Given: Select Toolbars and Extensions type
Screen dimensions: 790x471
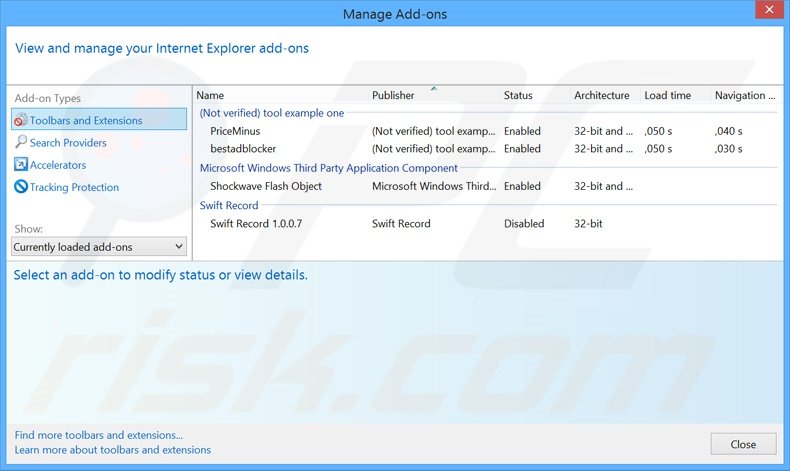Looking at the screenshot, I should 99,120.
